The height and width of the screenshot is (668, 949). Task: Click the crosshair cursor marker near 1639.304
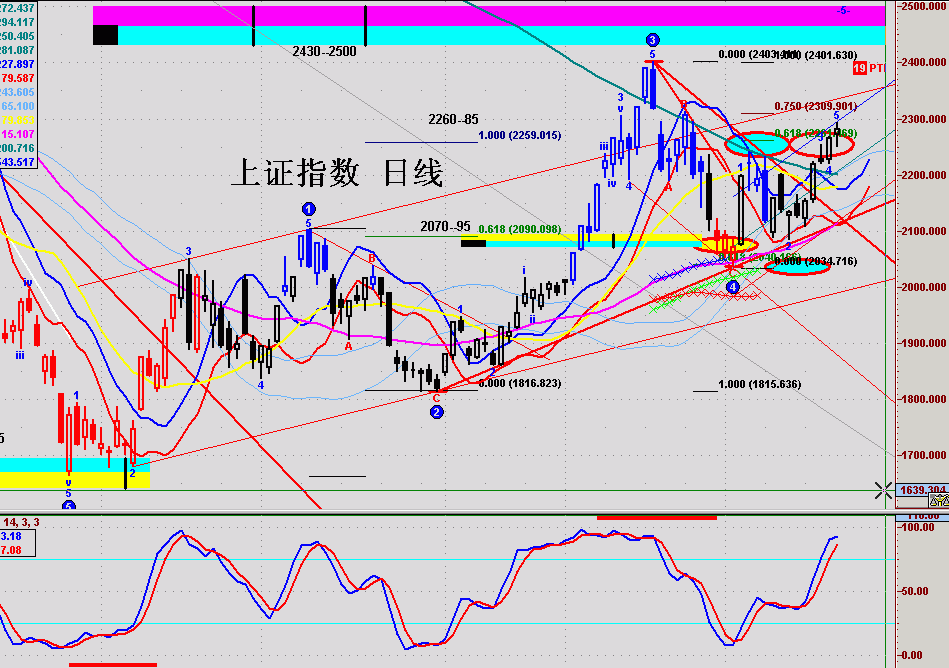pos(883,491)
